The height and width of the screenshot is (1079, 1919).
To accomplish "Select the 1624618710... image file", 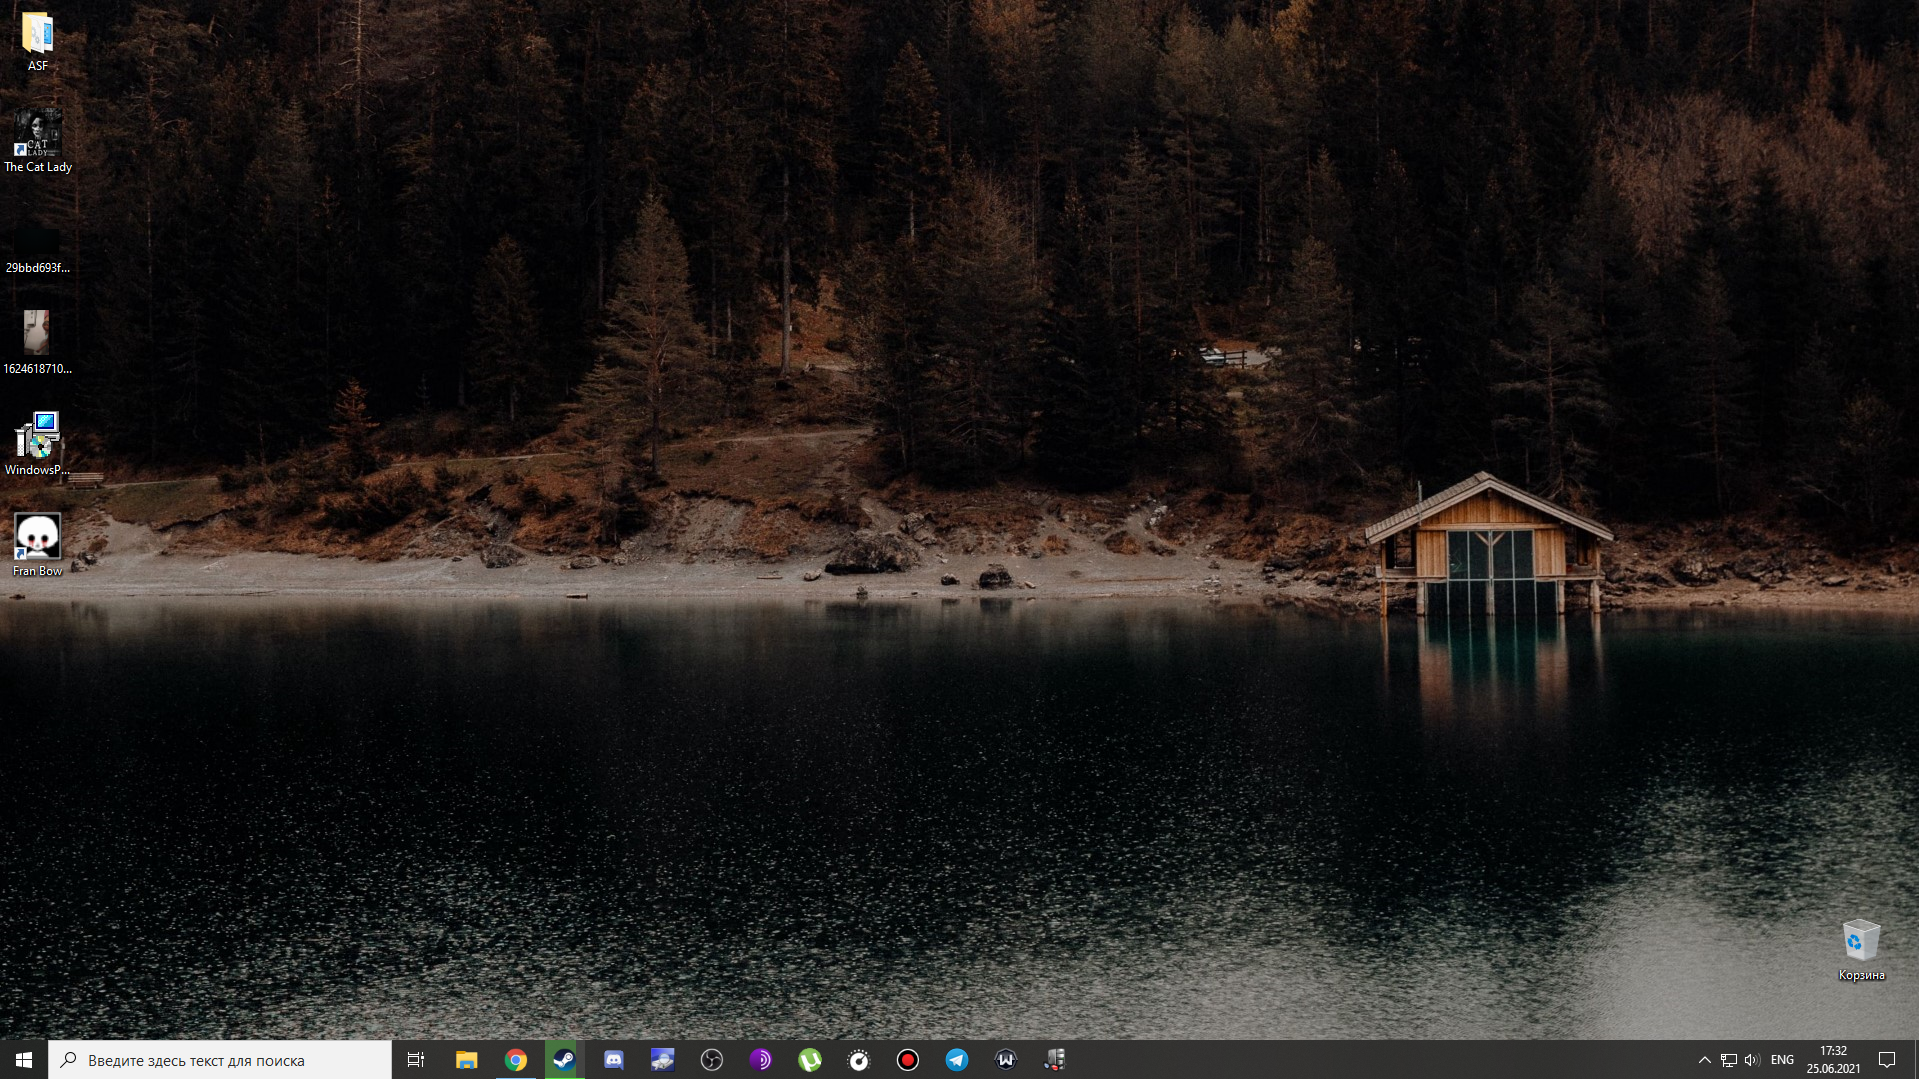I will pyautogui.click(x=37, y=343).
